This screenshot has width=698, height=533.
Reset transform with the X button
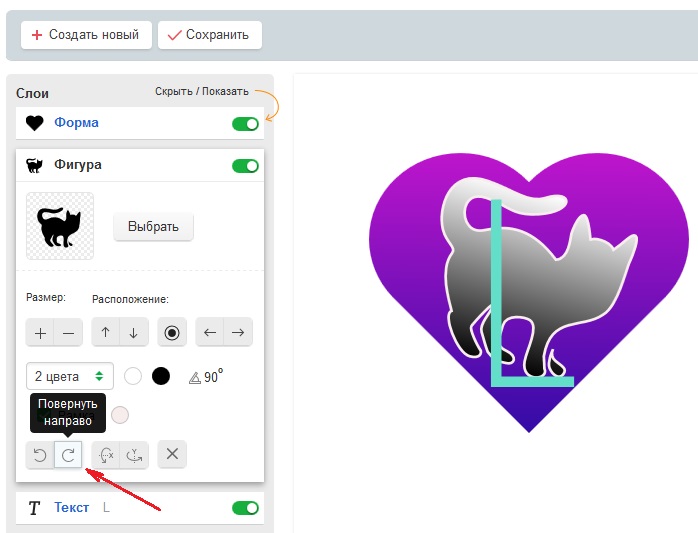172,454
